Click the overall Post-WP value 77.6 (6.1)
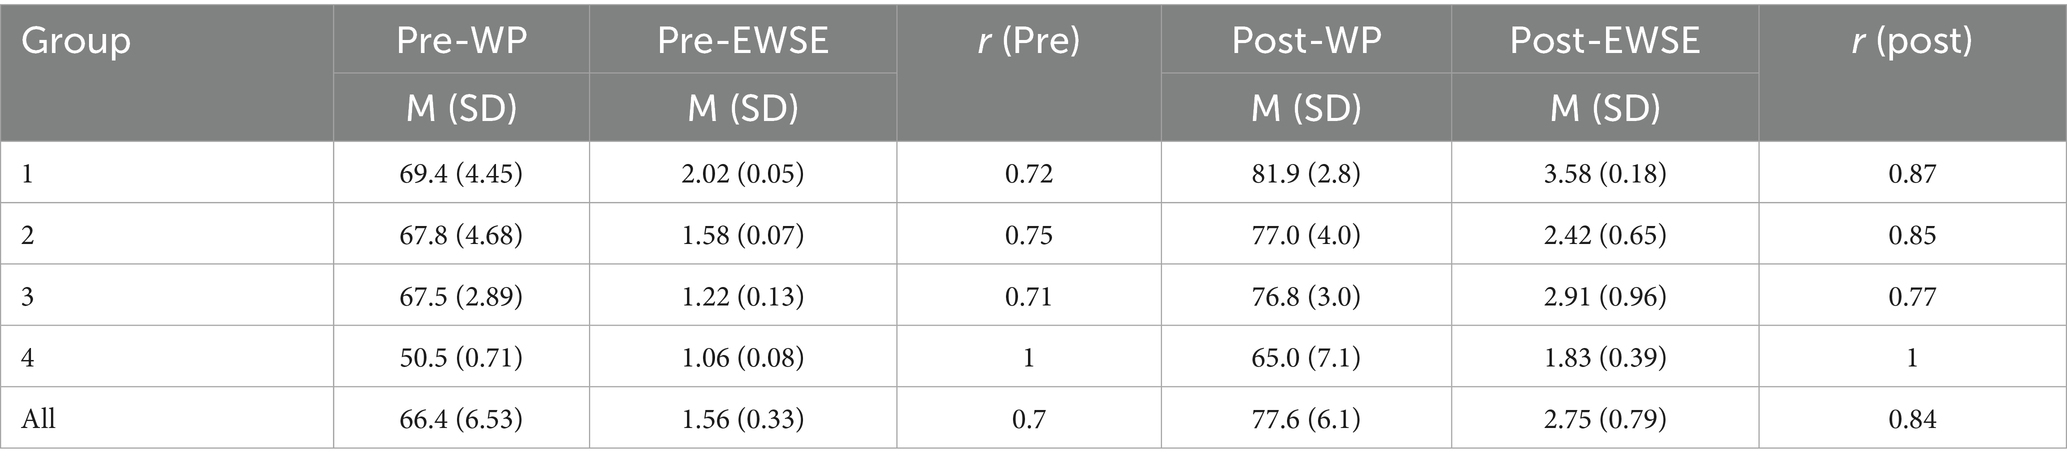Image resolution: width=2067 pixels, height=466 pixels. pyautogui.click(x=1306, y=419)
